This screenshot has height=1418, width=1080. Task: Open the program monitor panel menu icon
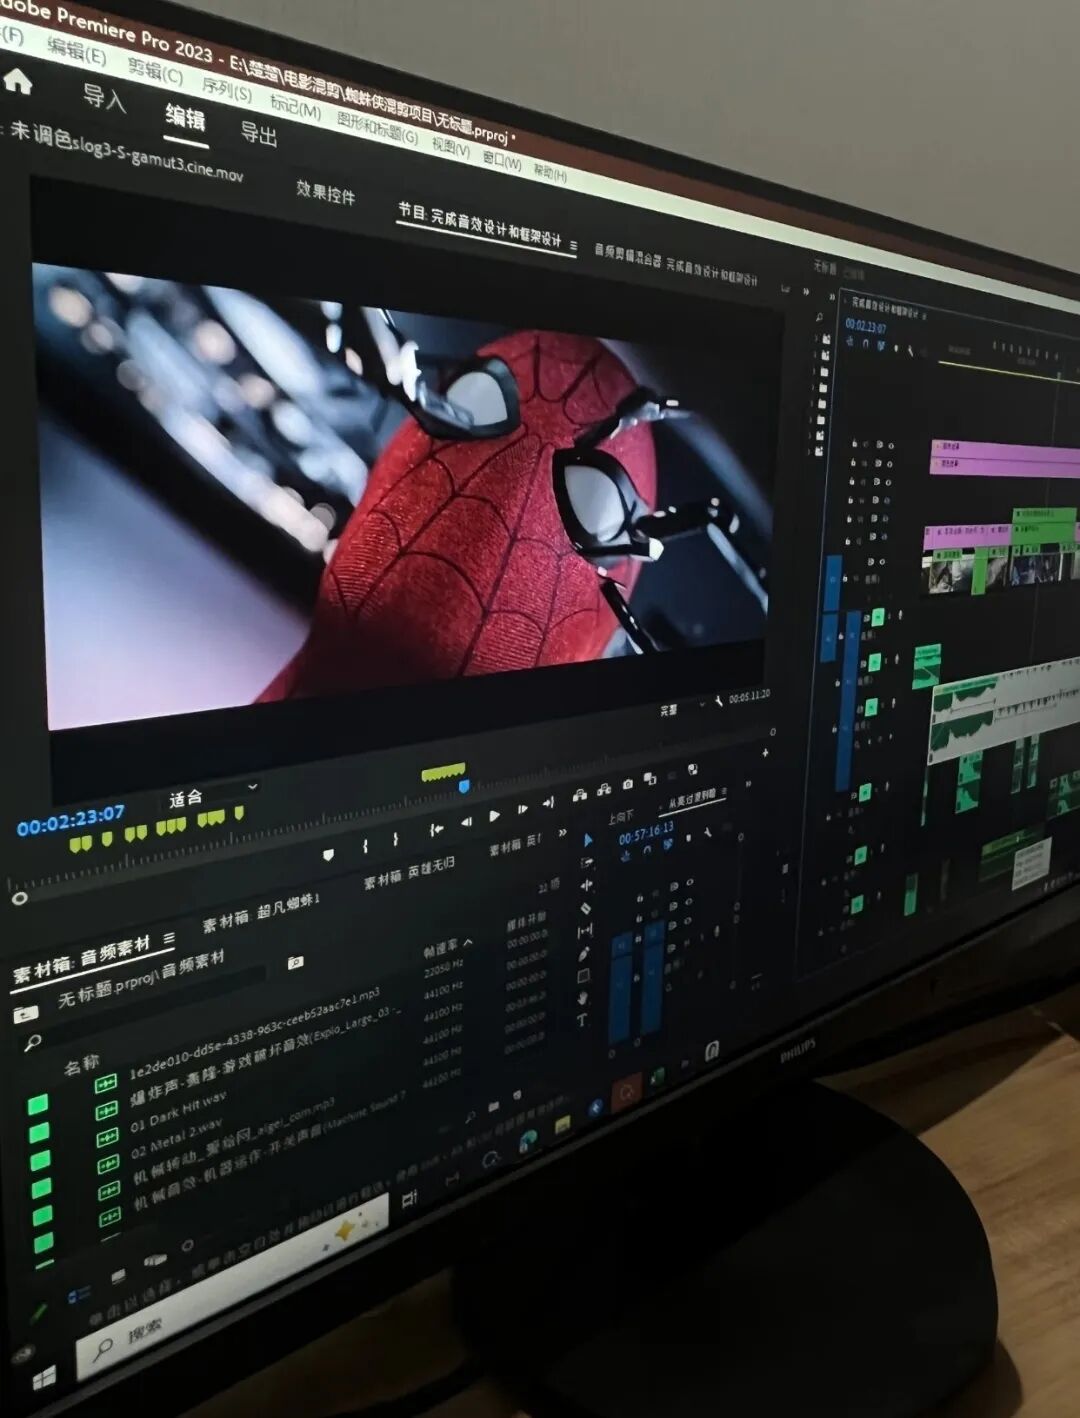point(573,245)
